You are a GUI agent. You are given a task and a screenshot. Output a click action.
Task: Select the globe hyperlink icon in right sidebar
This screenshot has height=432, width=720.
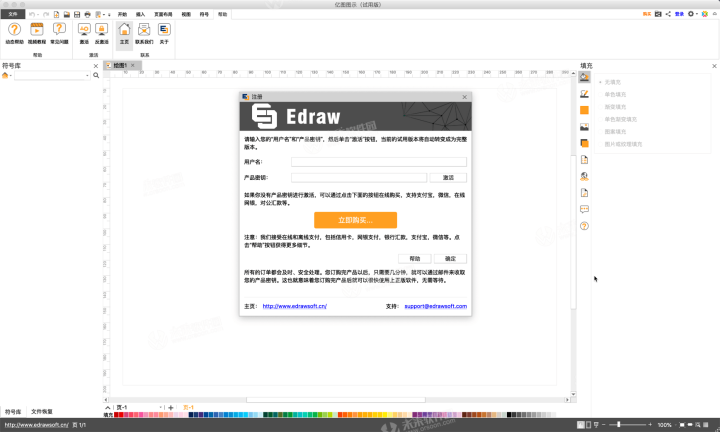tap(584, 176)
